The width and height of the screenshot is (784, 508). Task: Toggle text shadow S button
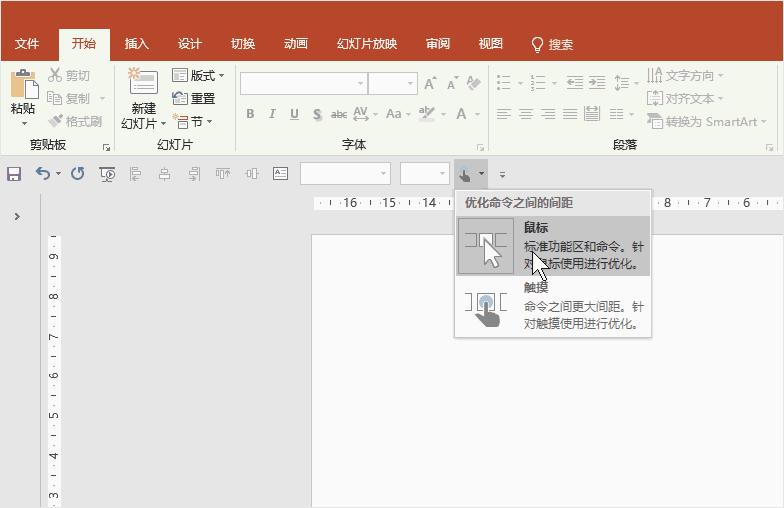click(317, 114)
